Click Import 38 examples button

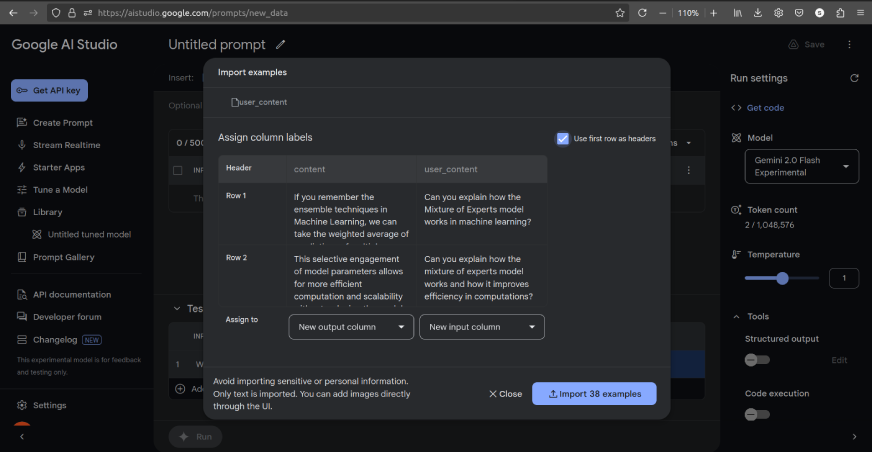[x=594, y=394]
